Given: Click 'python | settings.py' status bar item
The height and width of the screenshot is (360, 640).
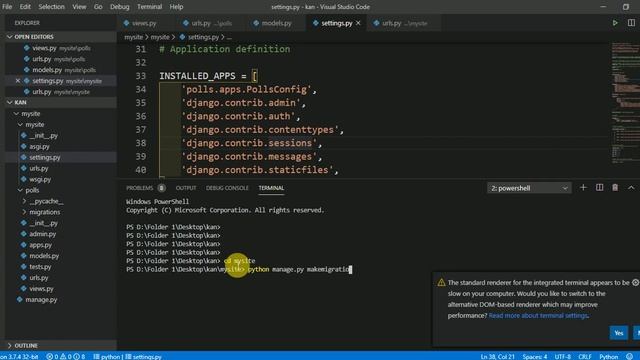Looking at the screenshot, I should 127,356.
